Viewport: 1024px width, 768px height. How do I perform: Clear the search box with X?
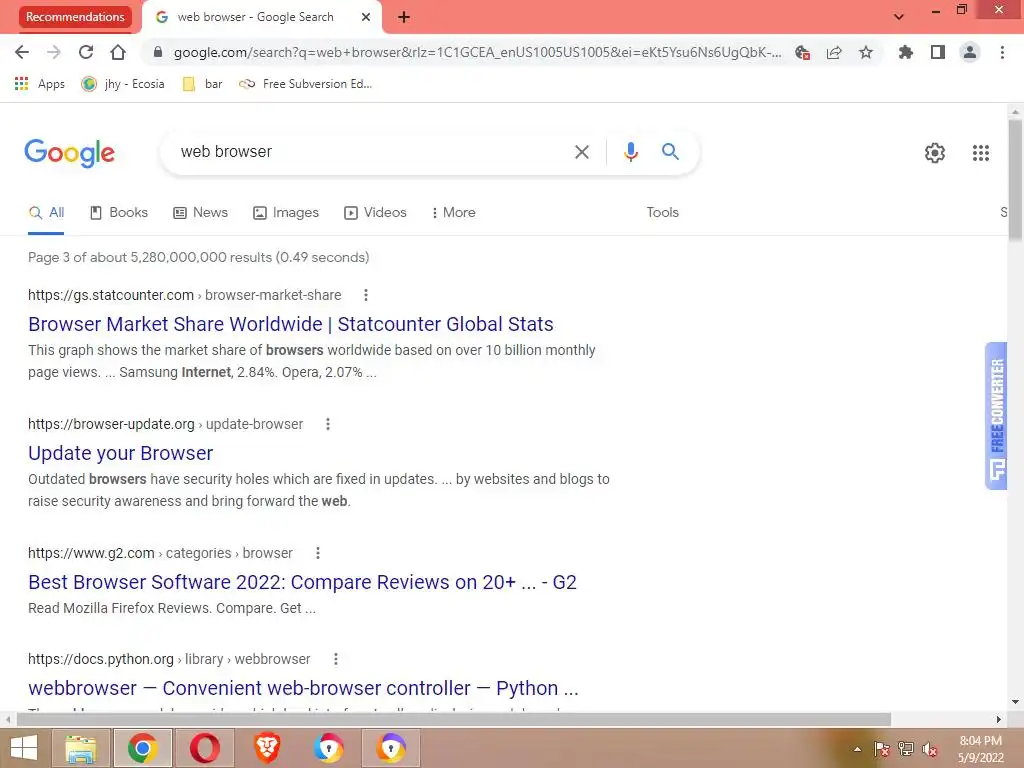(582, 152)
